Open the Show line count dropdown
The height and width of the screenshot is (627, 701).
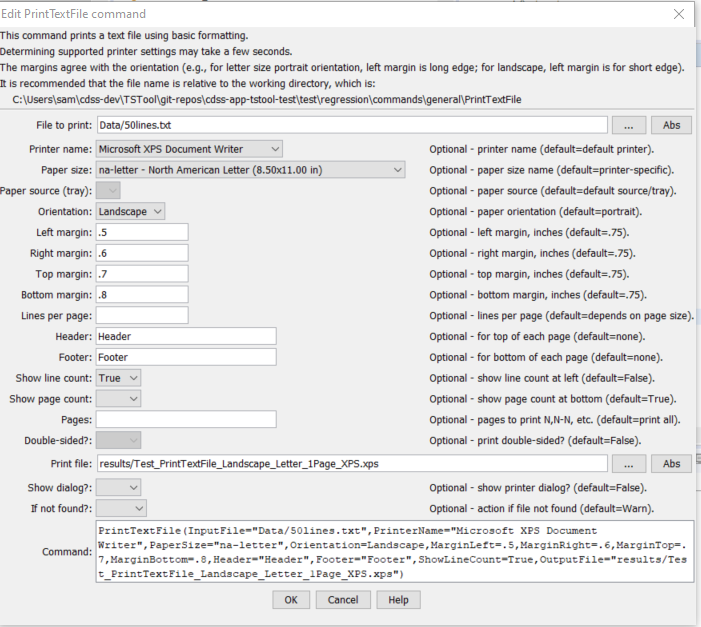click(x=118, y=378)
